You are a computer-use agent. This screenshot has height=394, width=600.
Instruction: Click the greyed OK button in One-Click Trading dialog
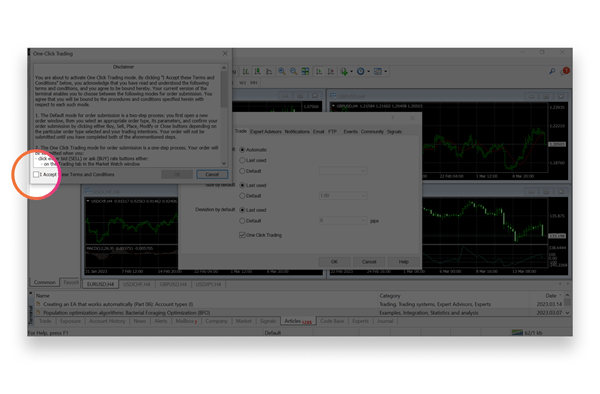(177, 174)
